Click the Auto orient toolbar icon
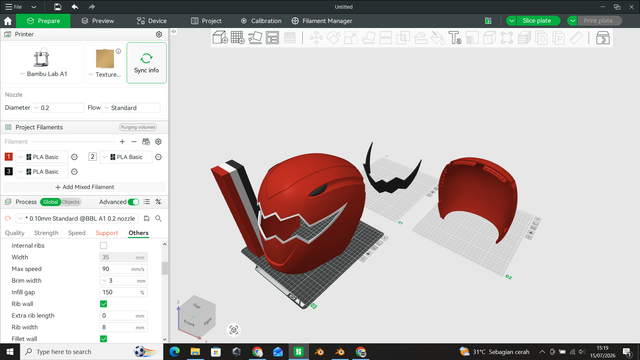Image resolution: width=640 pixels, height=360 pixels. (255, 38)
